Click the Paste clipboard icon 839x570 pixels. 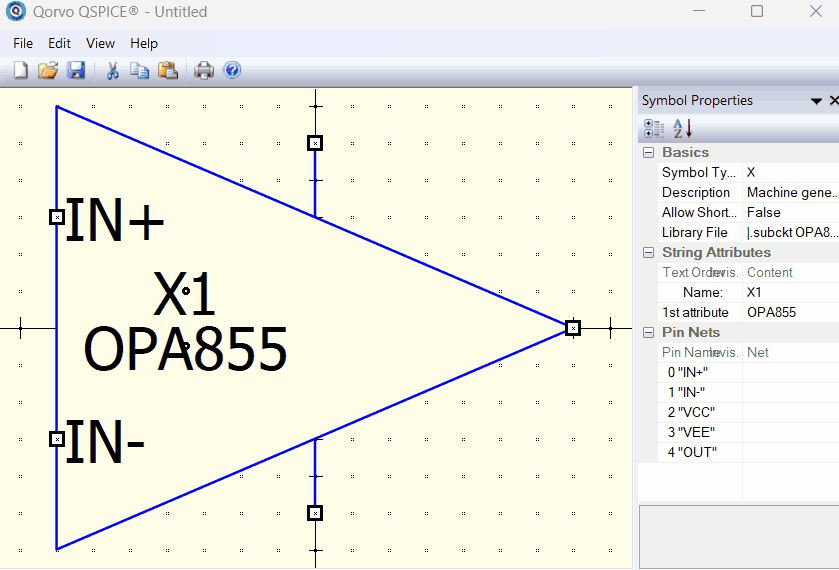(x=167, y=70)
